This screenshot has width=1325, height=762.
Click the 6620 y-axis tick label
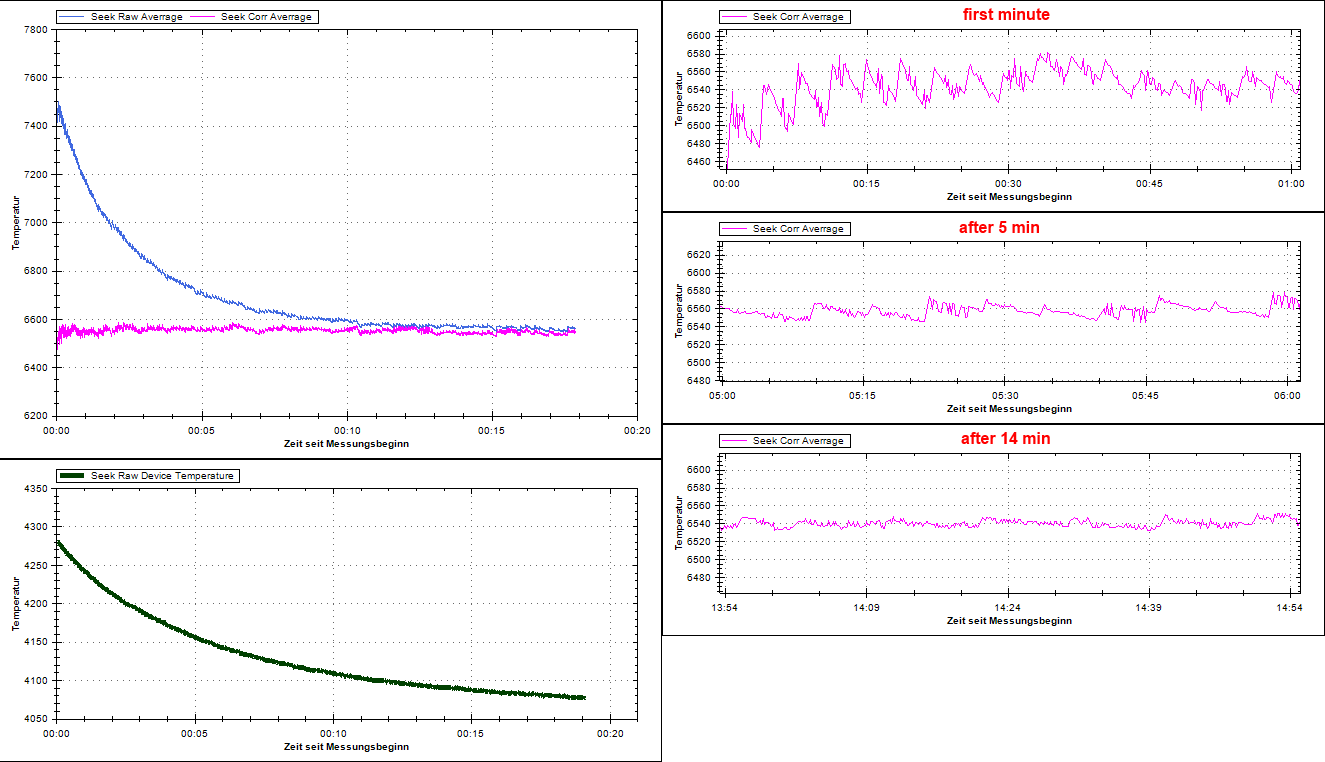(x=698, y=255)
